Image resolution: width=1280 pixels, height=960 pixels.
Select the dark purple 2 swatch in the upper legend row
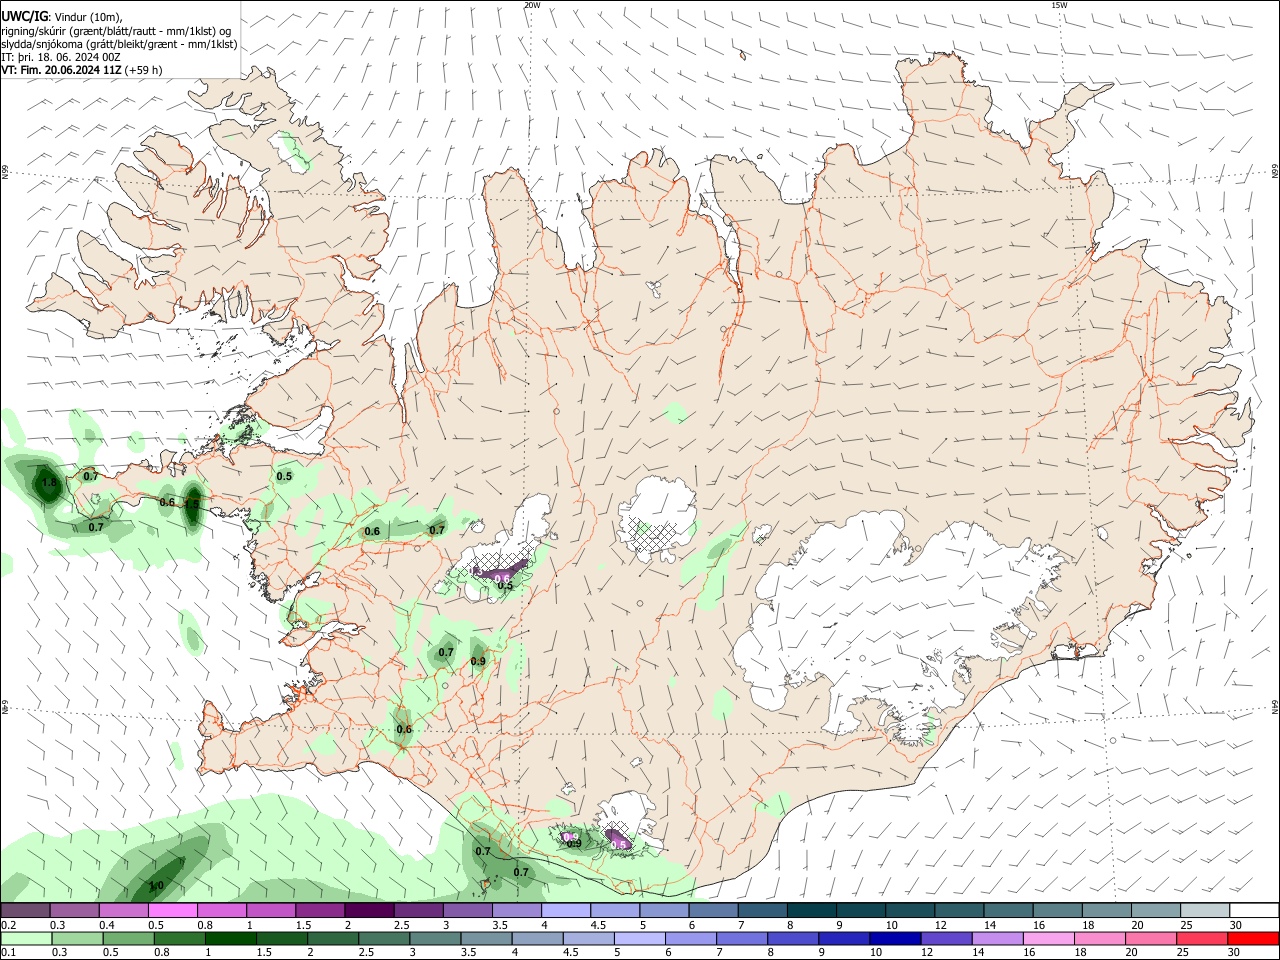(x=369, y=910)
